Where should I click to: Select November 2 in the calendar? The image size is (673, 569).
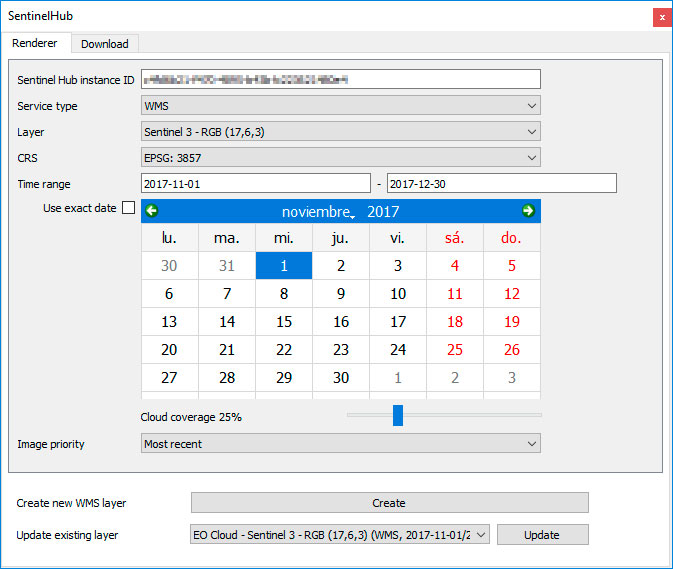[341, 266]
